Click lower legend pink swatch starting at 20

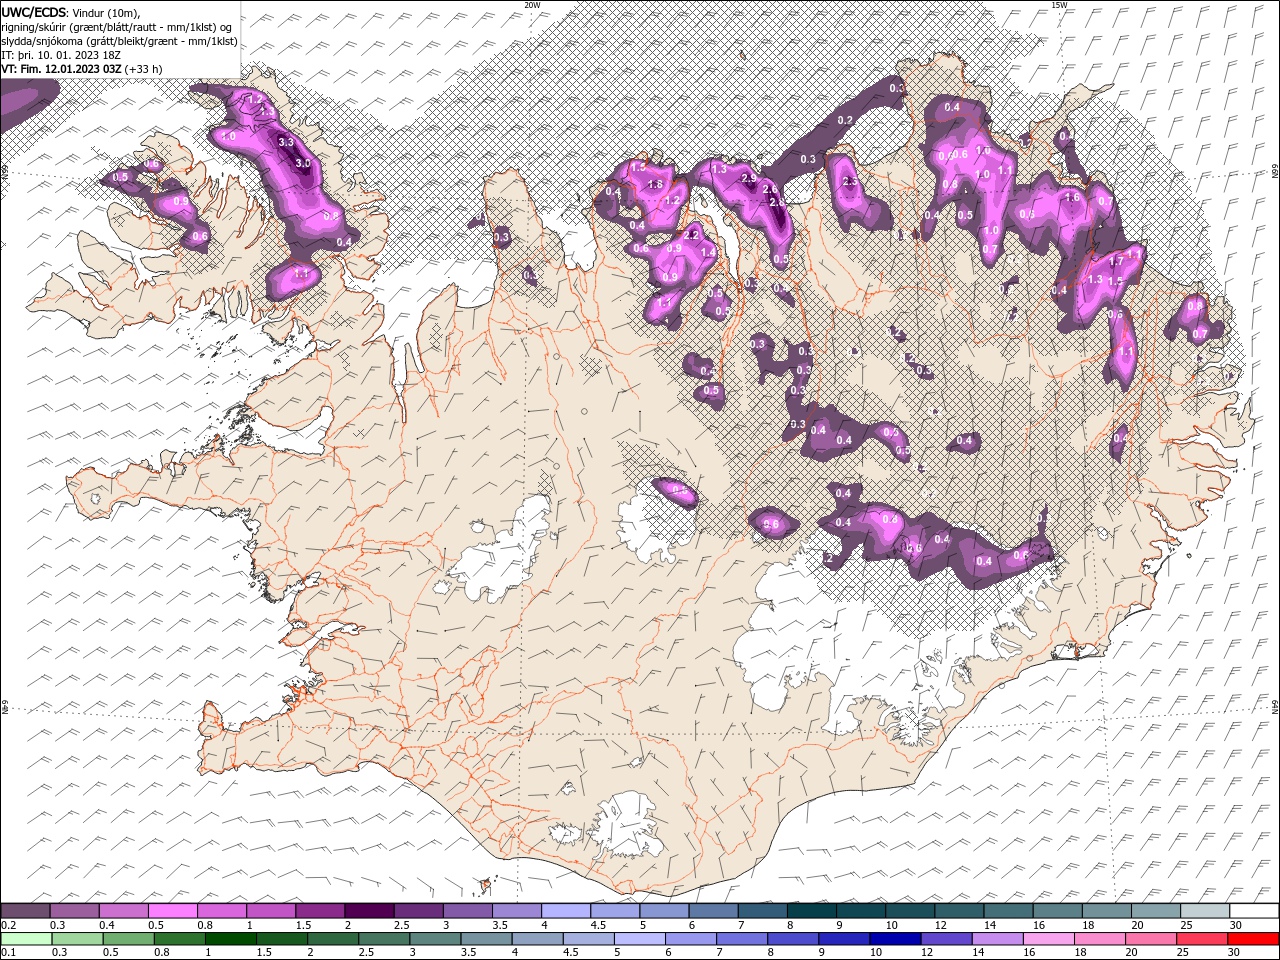point(1150,939)
